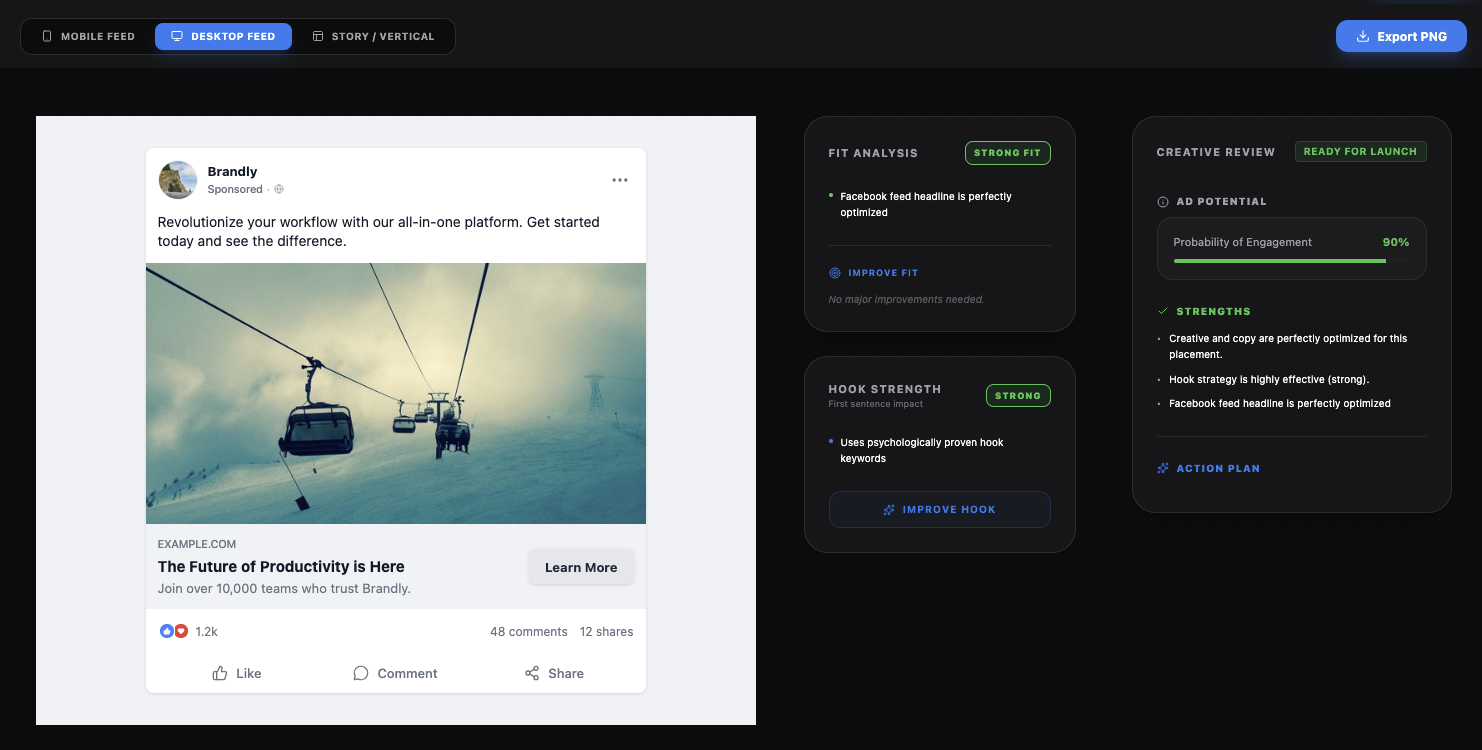Click the phone icon in Mobile Feed
Screen dimensions: 1482x750
pyautogui.click(x=47, y=36)
